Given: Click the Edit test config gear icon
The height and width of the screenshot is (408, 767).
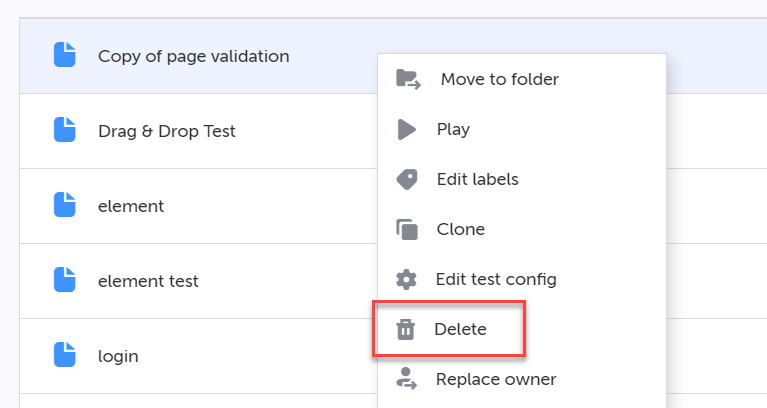Looking at the screenshot, I should pos(406,279).
